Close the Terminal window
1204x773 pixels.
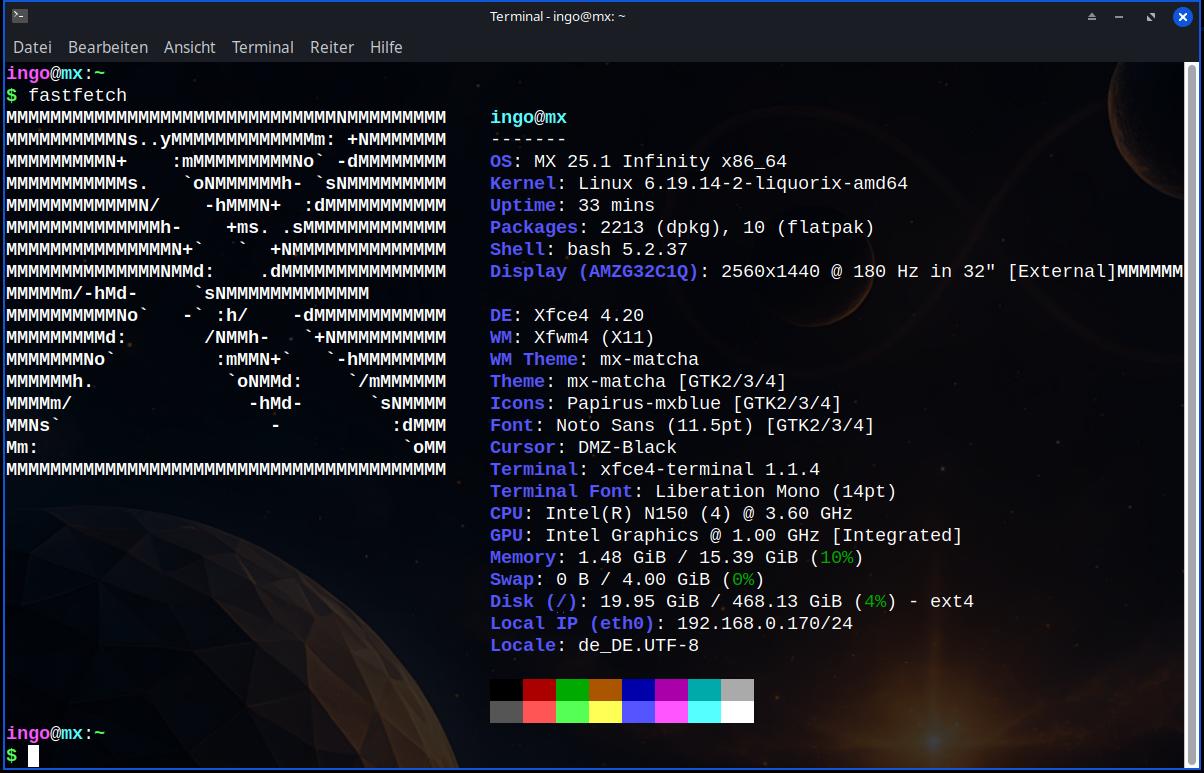[x=1182, y=16]
